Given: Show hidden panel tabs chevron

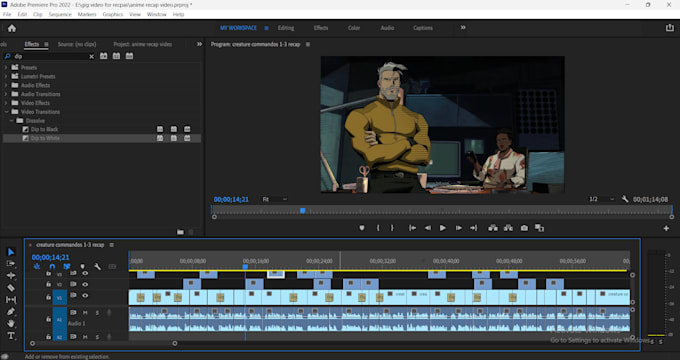Looking at the screenshot, I should [x=199, y=44].
